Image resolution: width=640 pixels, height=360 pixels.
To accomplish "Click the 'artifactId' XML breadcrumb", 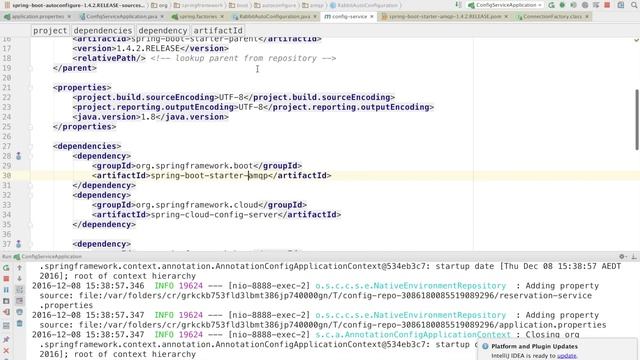I will pos(218,31).
